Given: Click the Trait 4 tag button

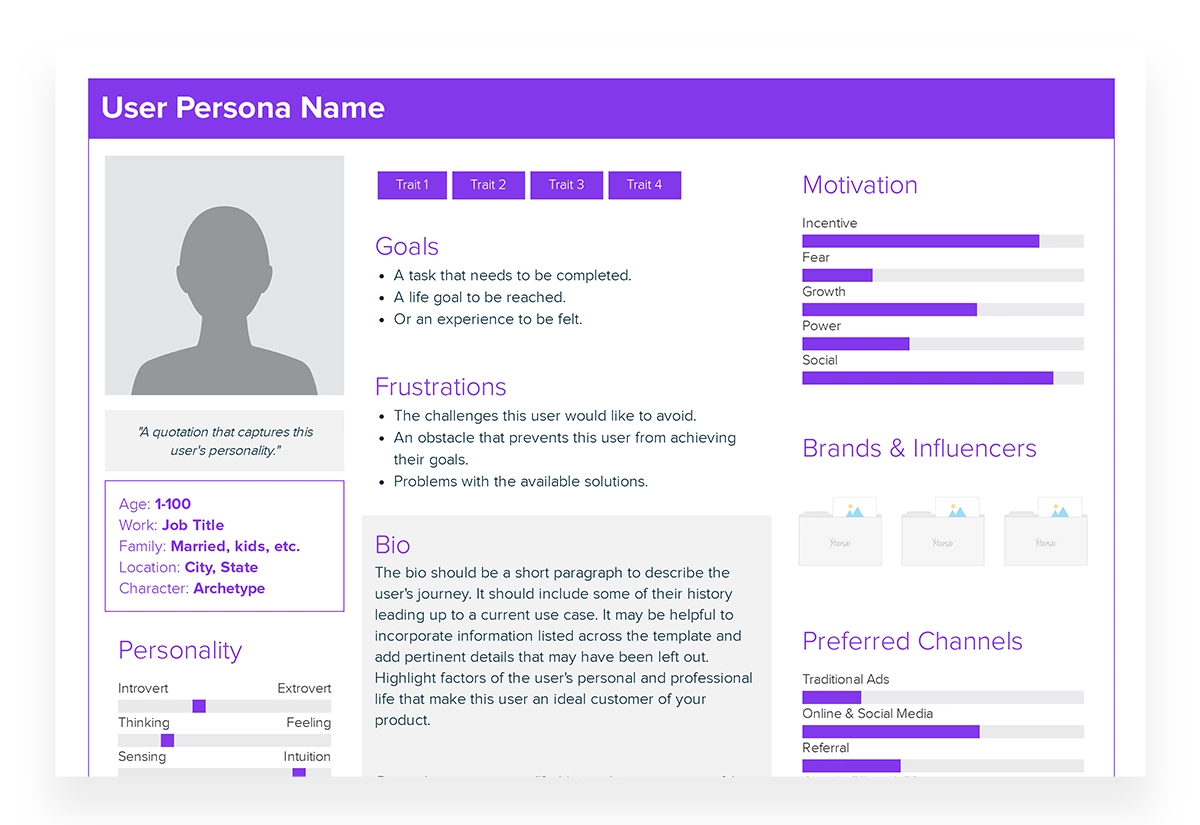Looking at the screenshot, I should [x=645, y=185].
